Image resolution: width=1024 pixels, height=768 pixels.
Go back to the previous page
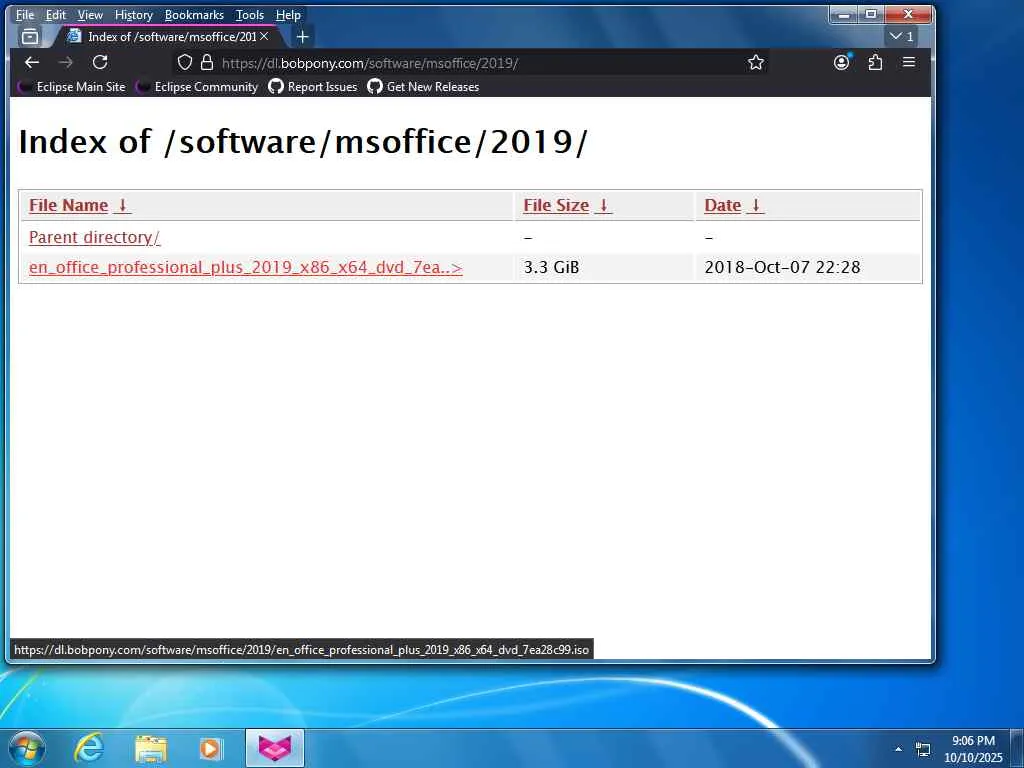click(x=31, y=63)
